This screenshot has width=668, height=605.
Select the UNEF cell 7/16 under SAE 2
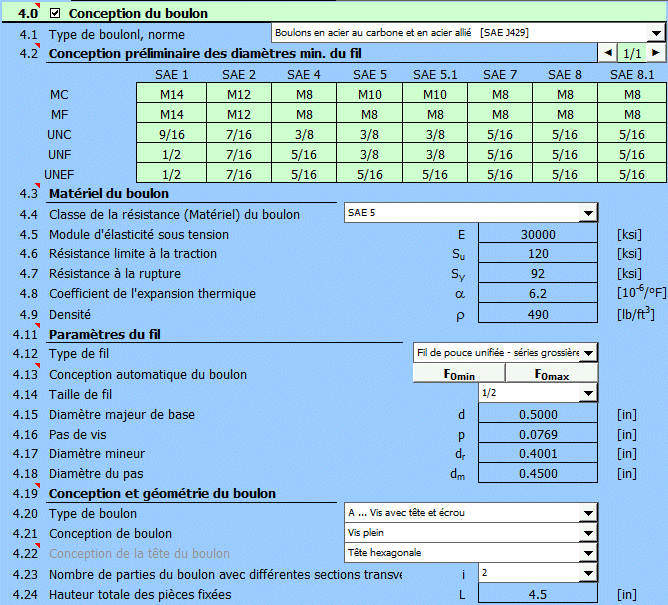(239, 174)
